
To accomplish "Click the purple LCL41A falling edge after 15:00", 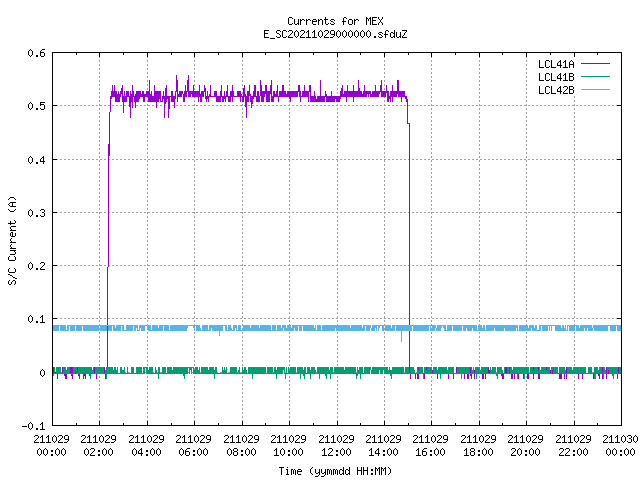I will click(x=409, y=245).
